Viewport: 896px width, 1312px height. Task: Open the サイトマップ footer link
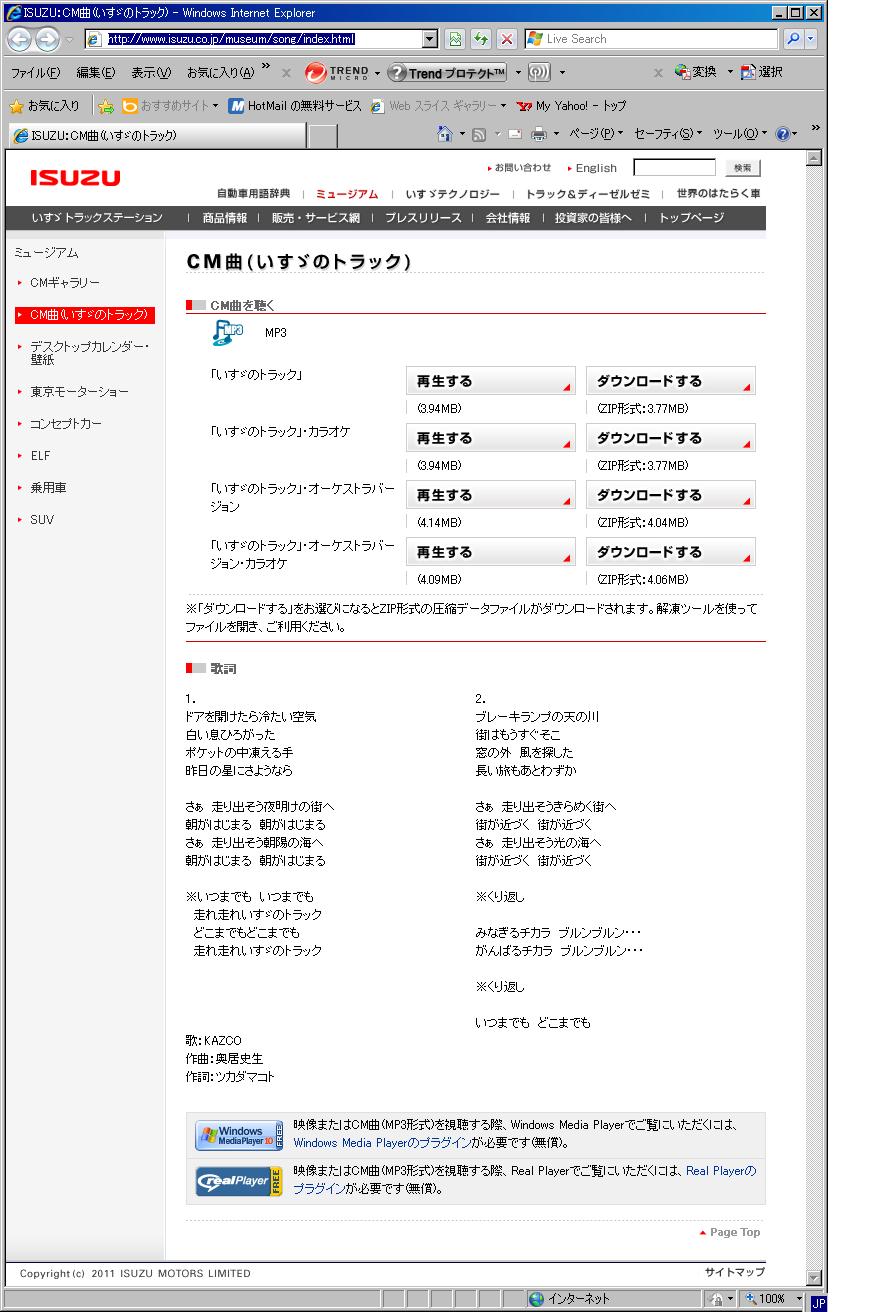pos(735,1272)
